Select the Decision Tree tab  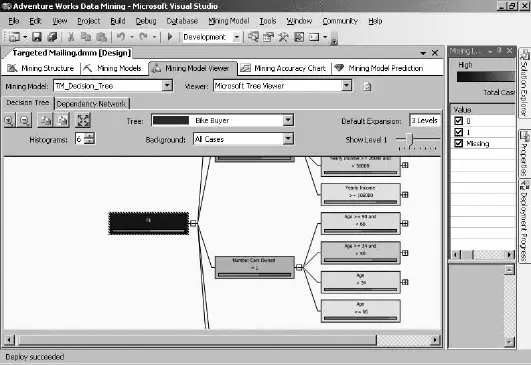click(28, 103)
